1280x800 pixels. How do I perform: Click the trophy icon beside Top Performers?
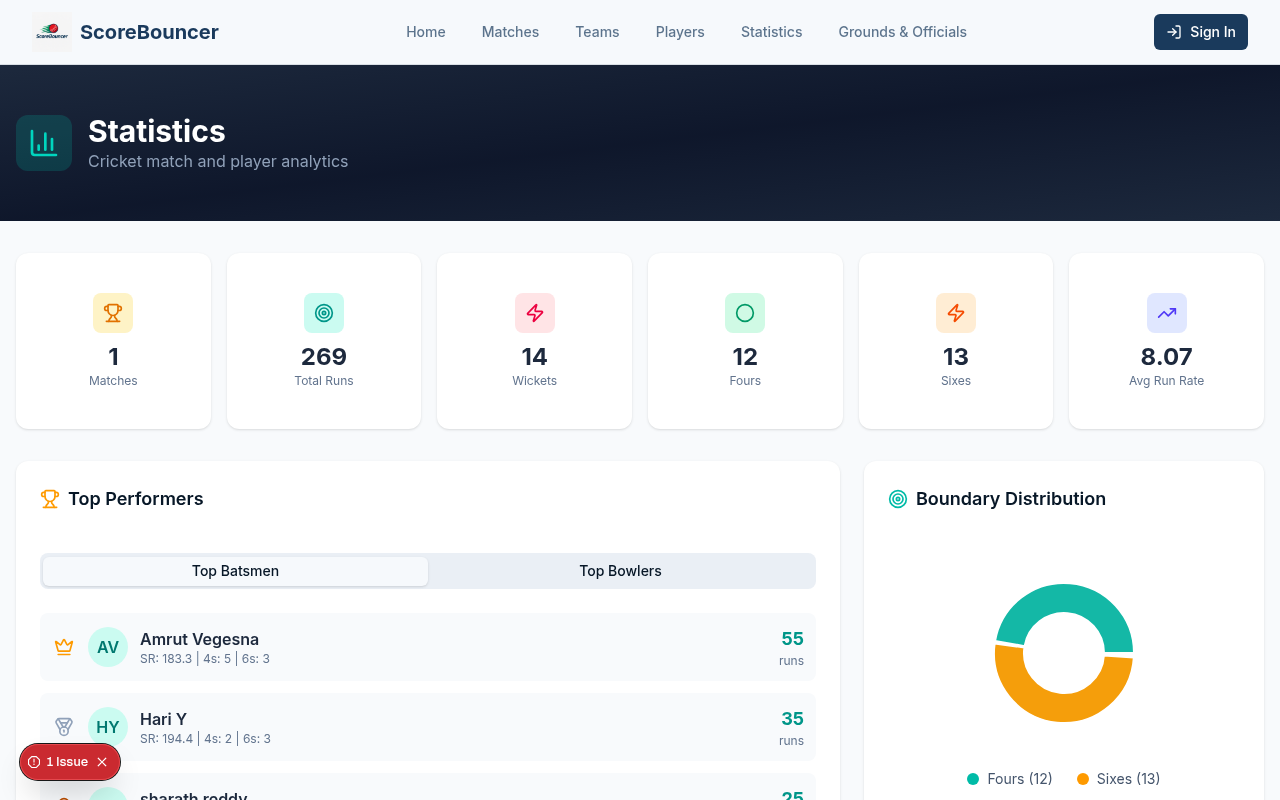coord(50,499)
